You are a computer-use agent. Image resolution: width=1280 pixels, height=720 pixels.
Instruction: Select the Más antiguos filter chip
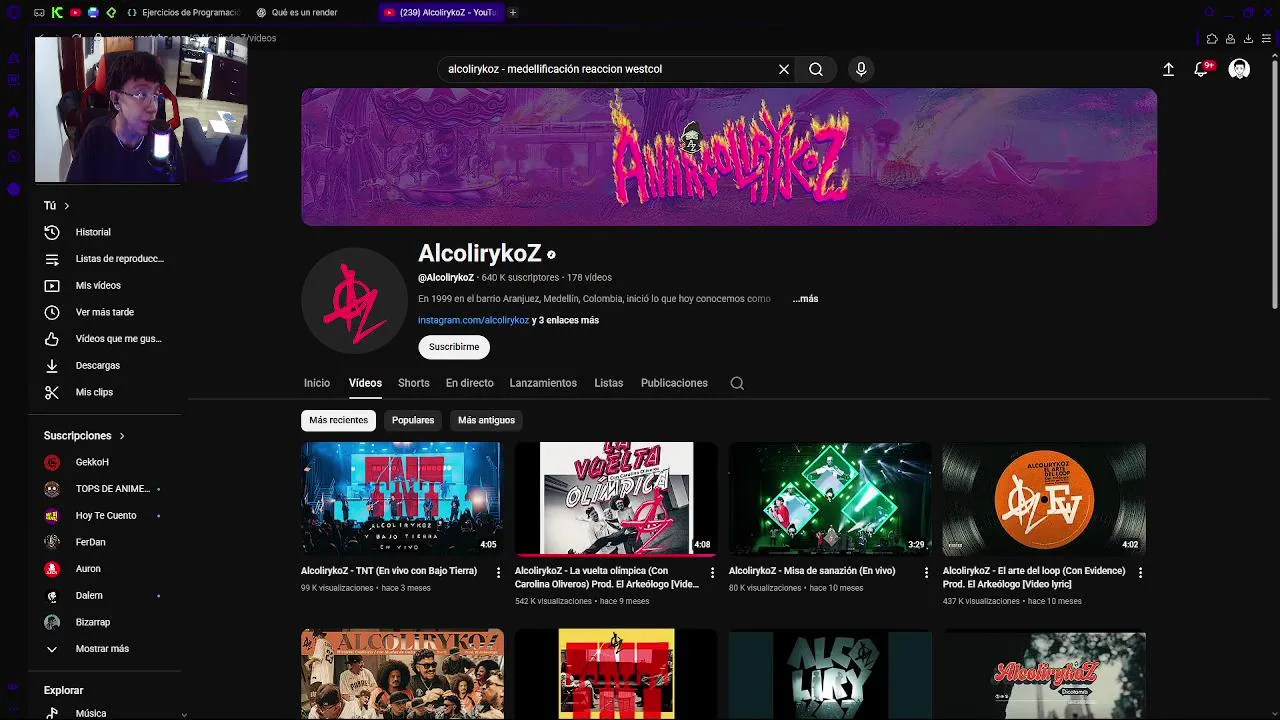(x=486, y=420)
